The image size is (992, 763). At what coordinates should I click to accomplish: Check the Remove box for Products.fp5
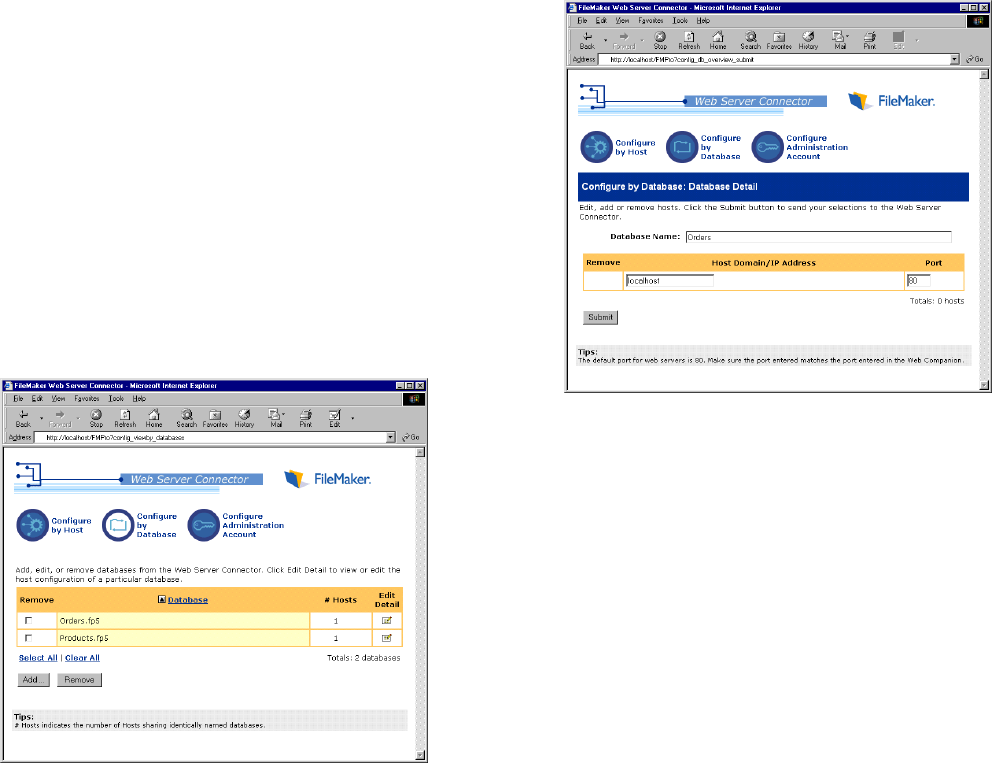click(x=28, y=638)
